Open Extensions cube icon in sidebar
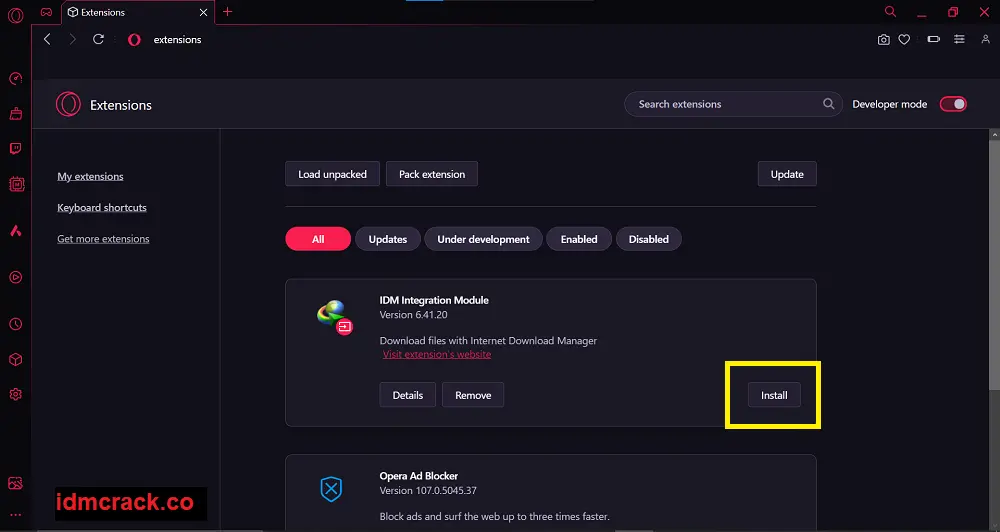This screenshot has height=532, width=1000. tap(16, 360)
